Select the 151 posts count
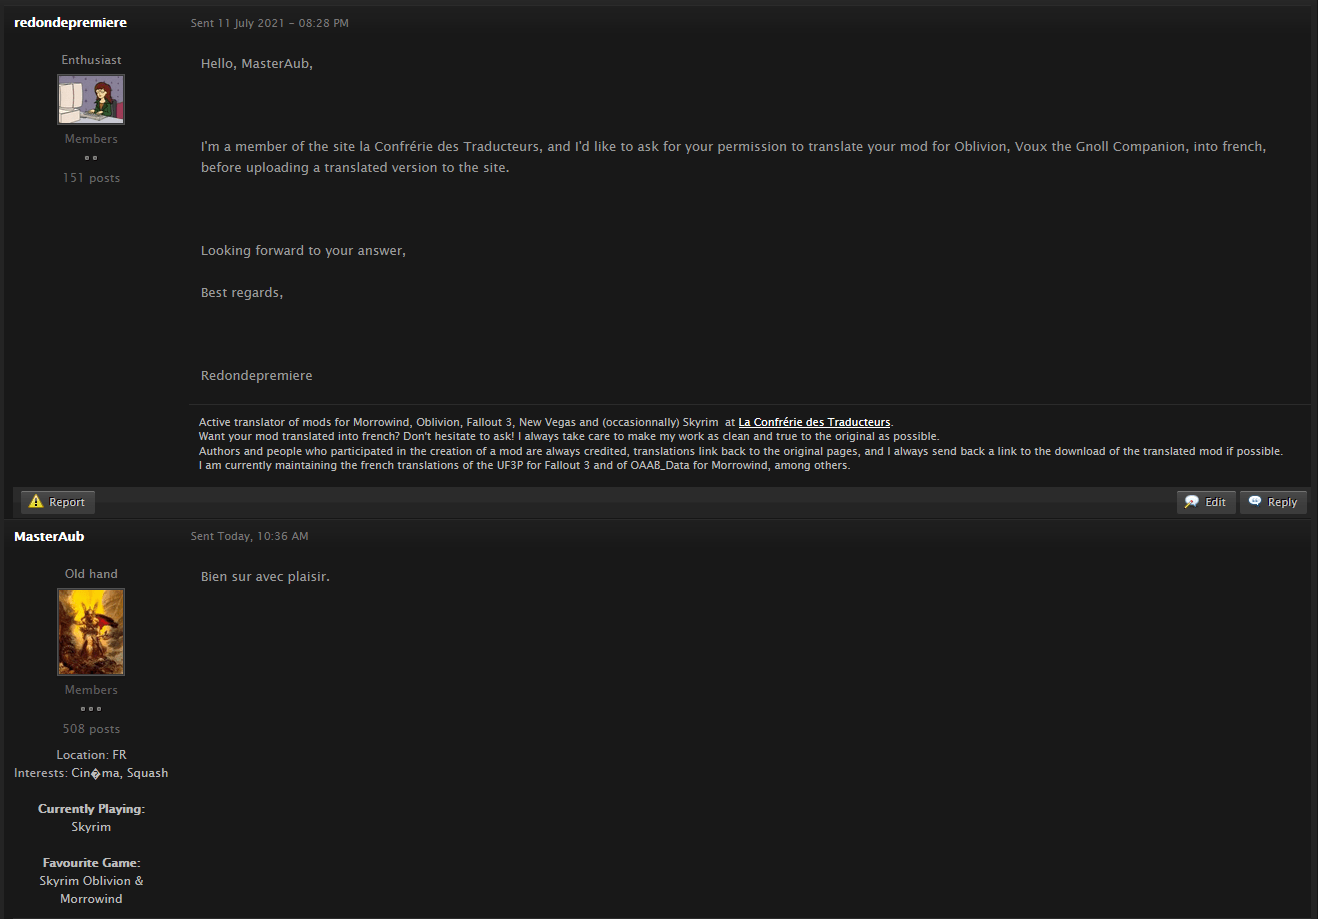This screenshot has height=919, width=1318. [x=91, y=178]
